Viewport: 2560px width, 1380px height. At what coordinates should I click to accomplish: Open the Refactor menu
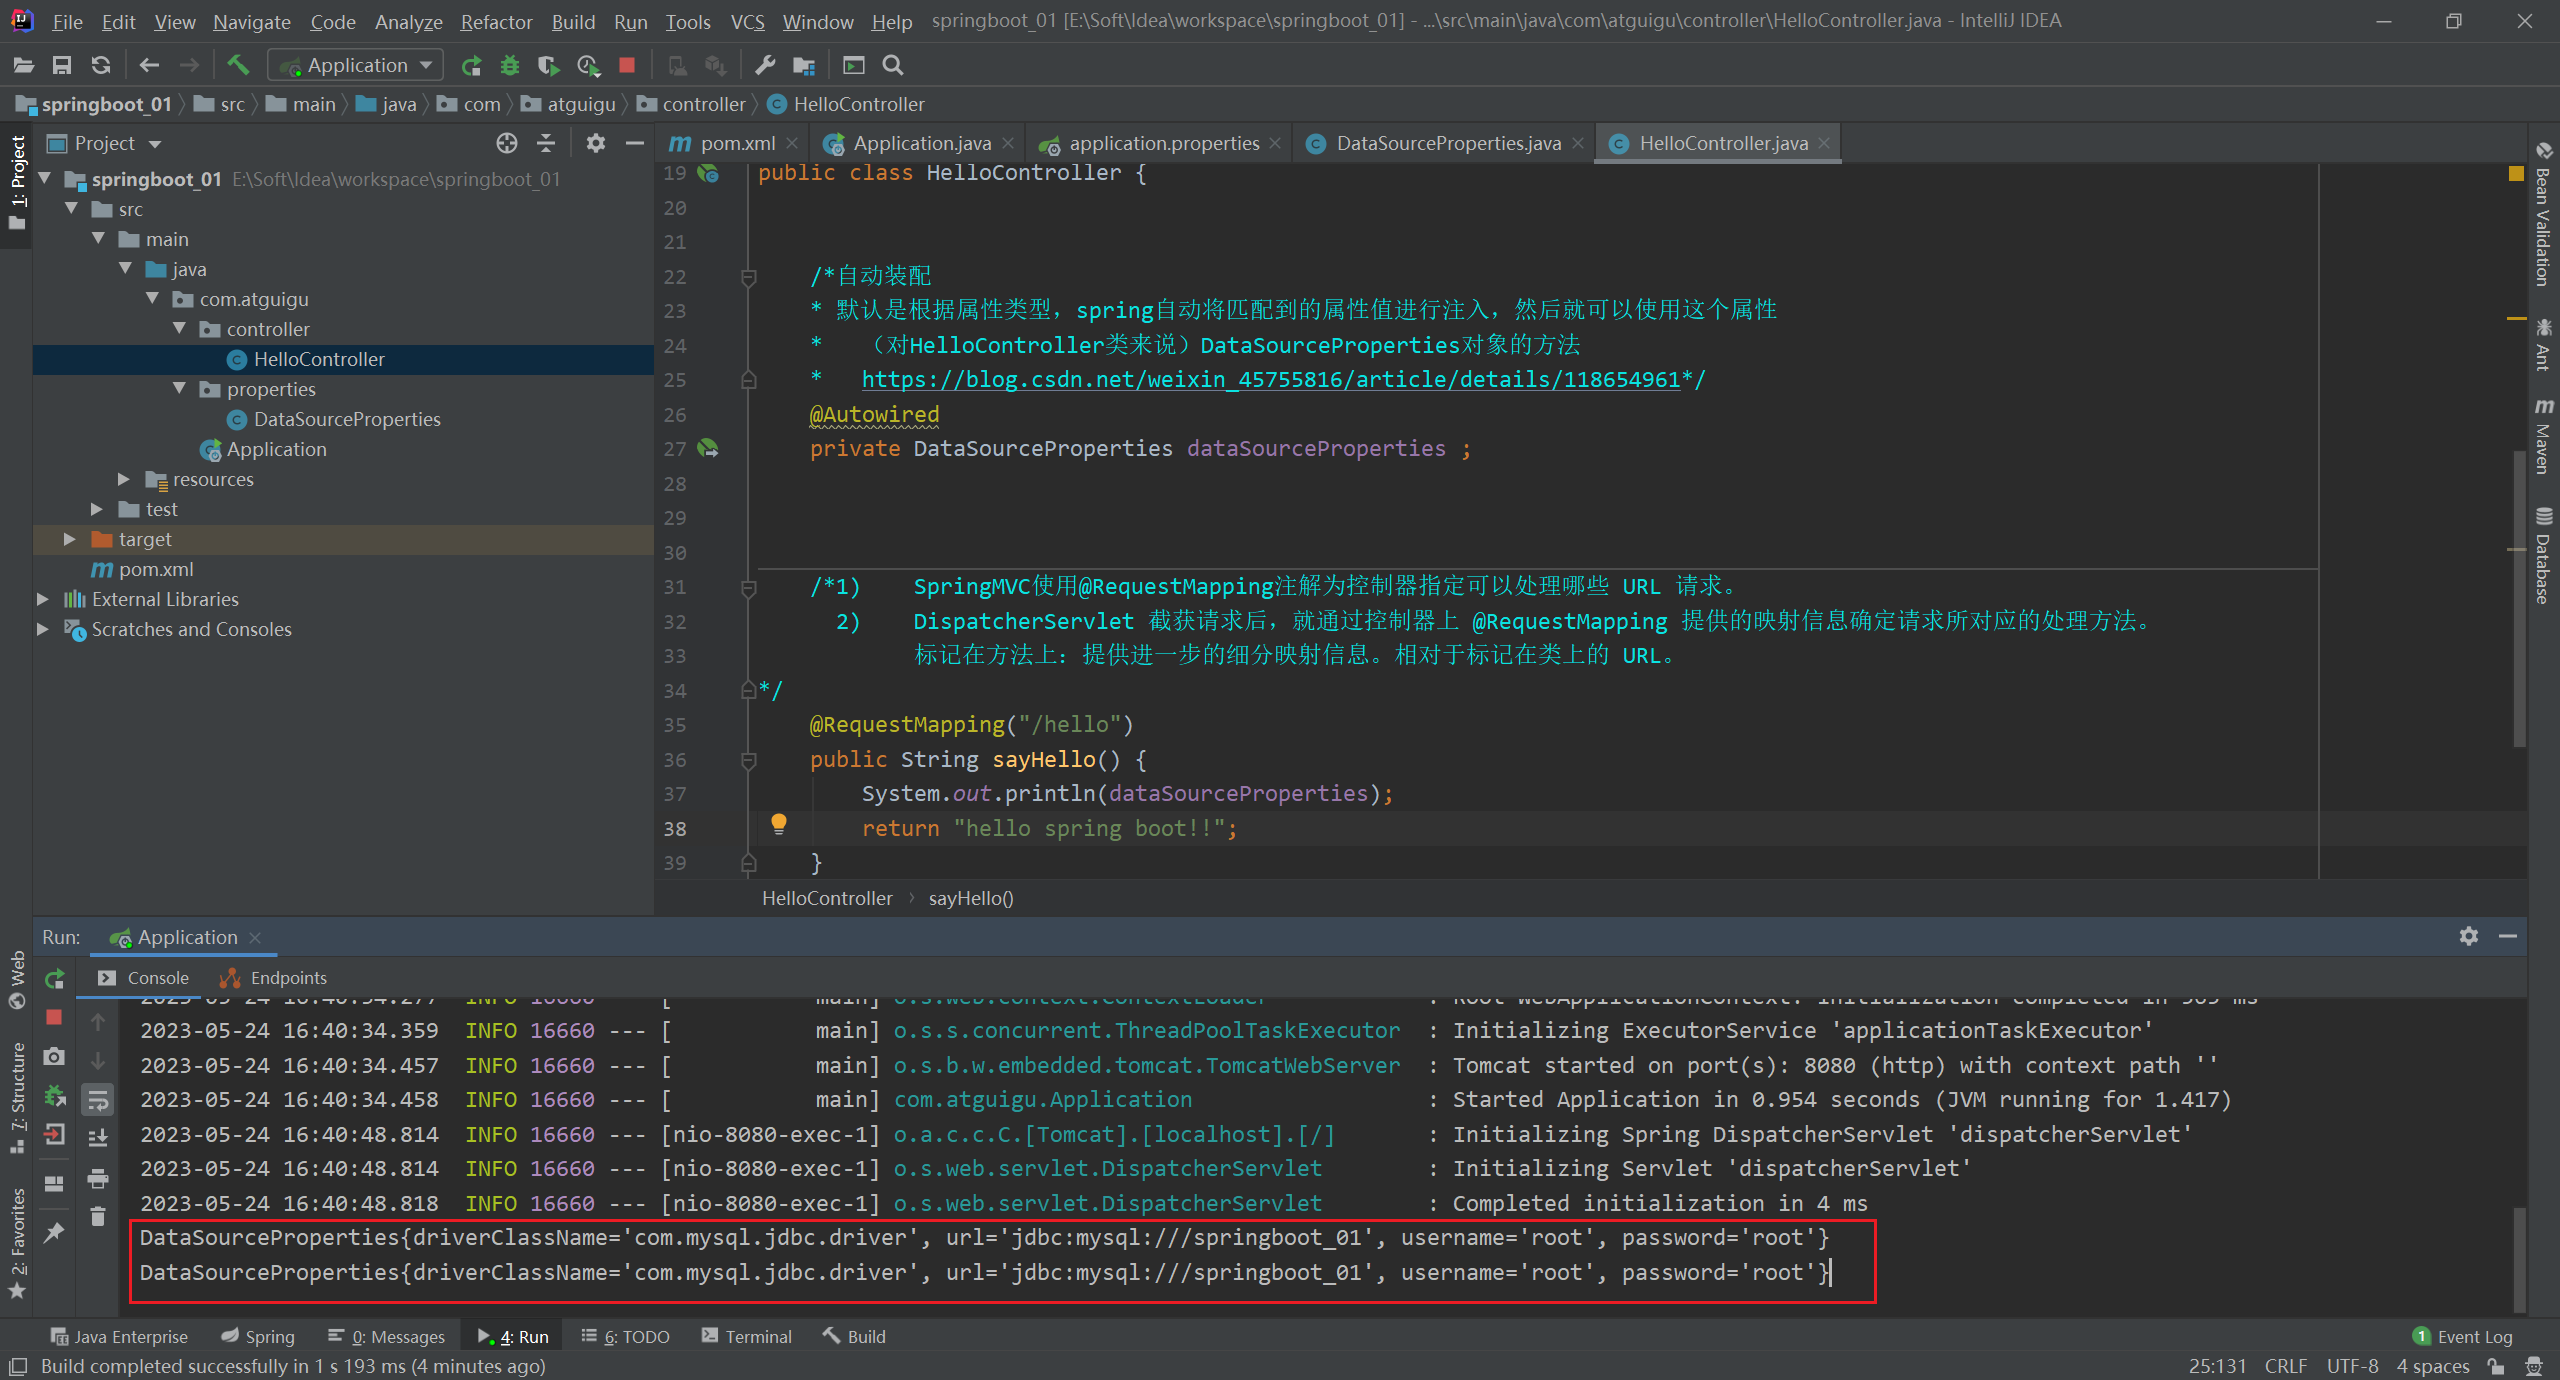[496, 21]
